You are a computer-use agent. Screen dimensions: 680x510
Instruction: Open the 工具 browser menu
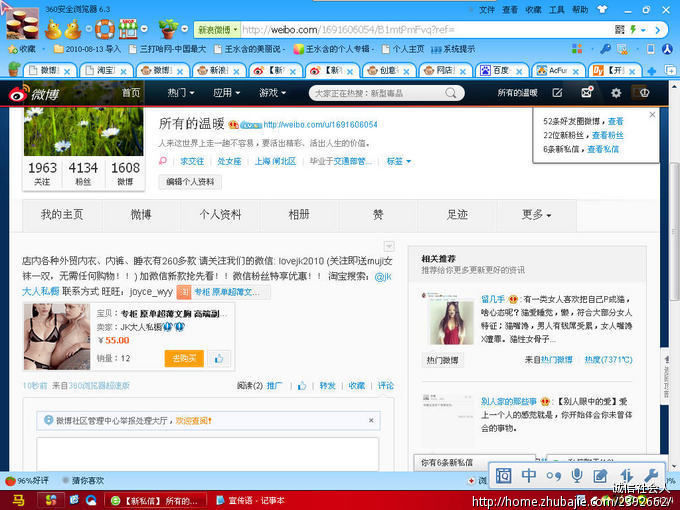click(557, 10)
